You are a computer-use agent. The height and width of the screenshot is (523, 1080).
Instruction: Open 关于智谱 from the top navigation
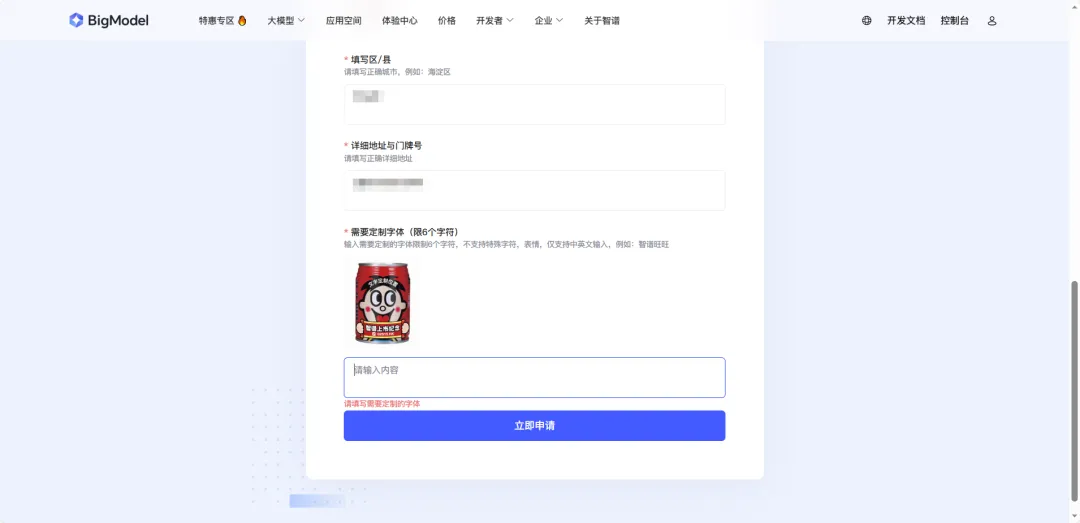click(x=602, y=21)
